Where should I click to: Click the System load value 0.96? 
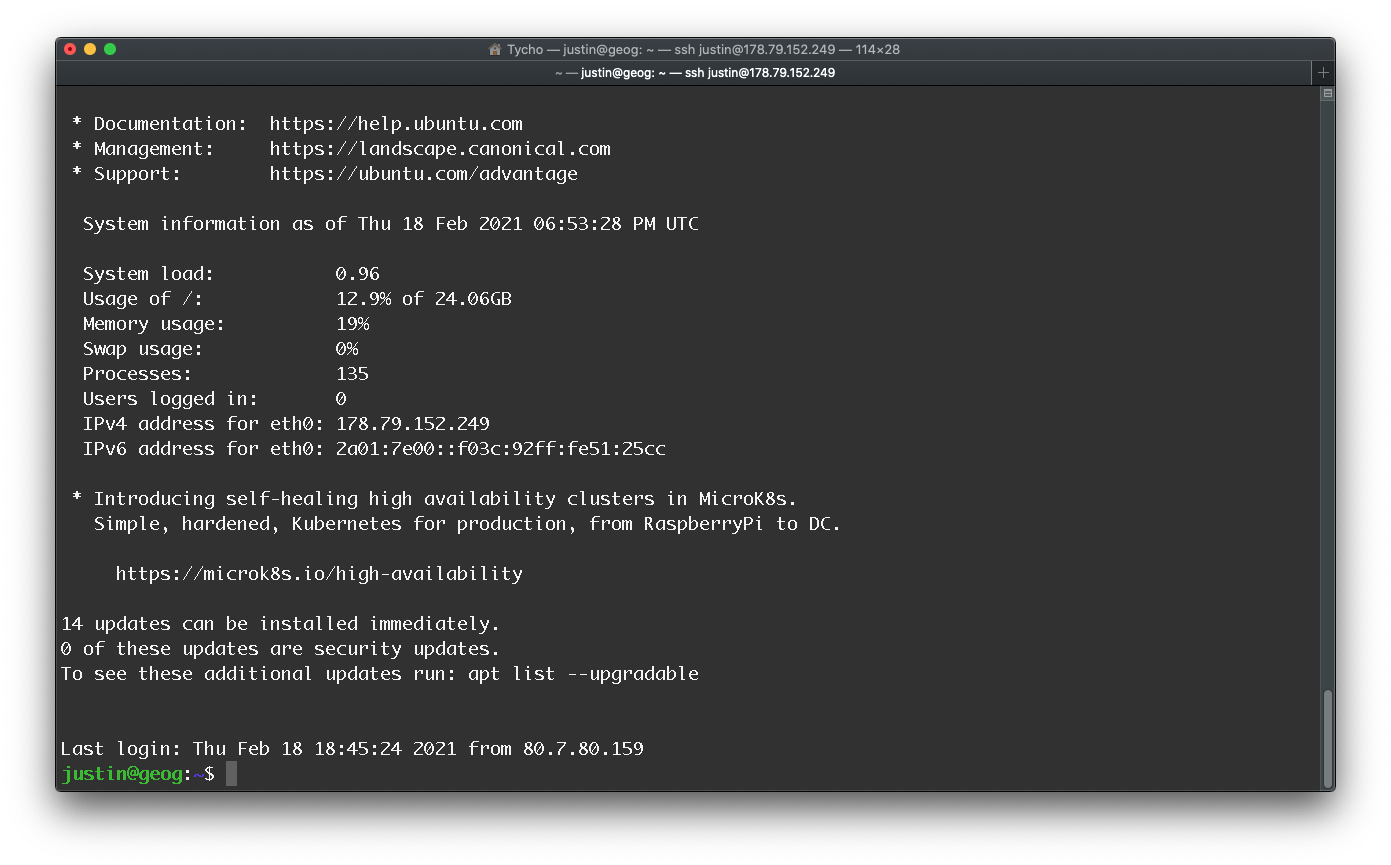tap(358, 274)
